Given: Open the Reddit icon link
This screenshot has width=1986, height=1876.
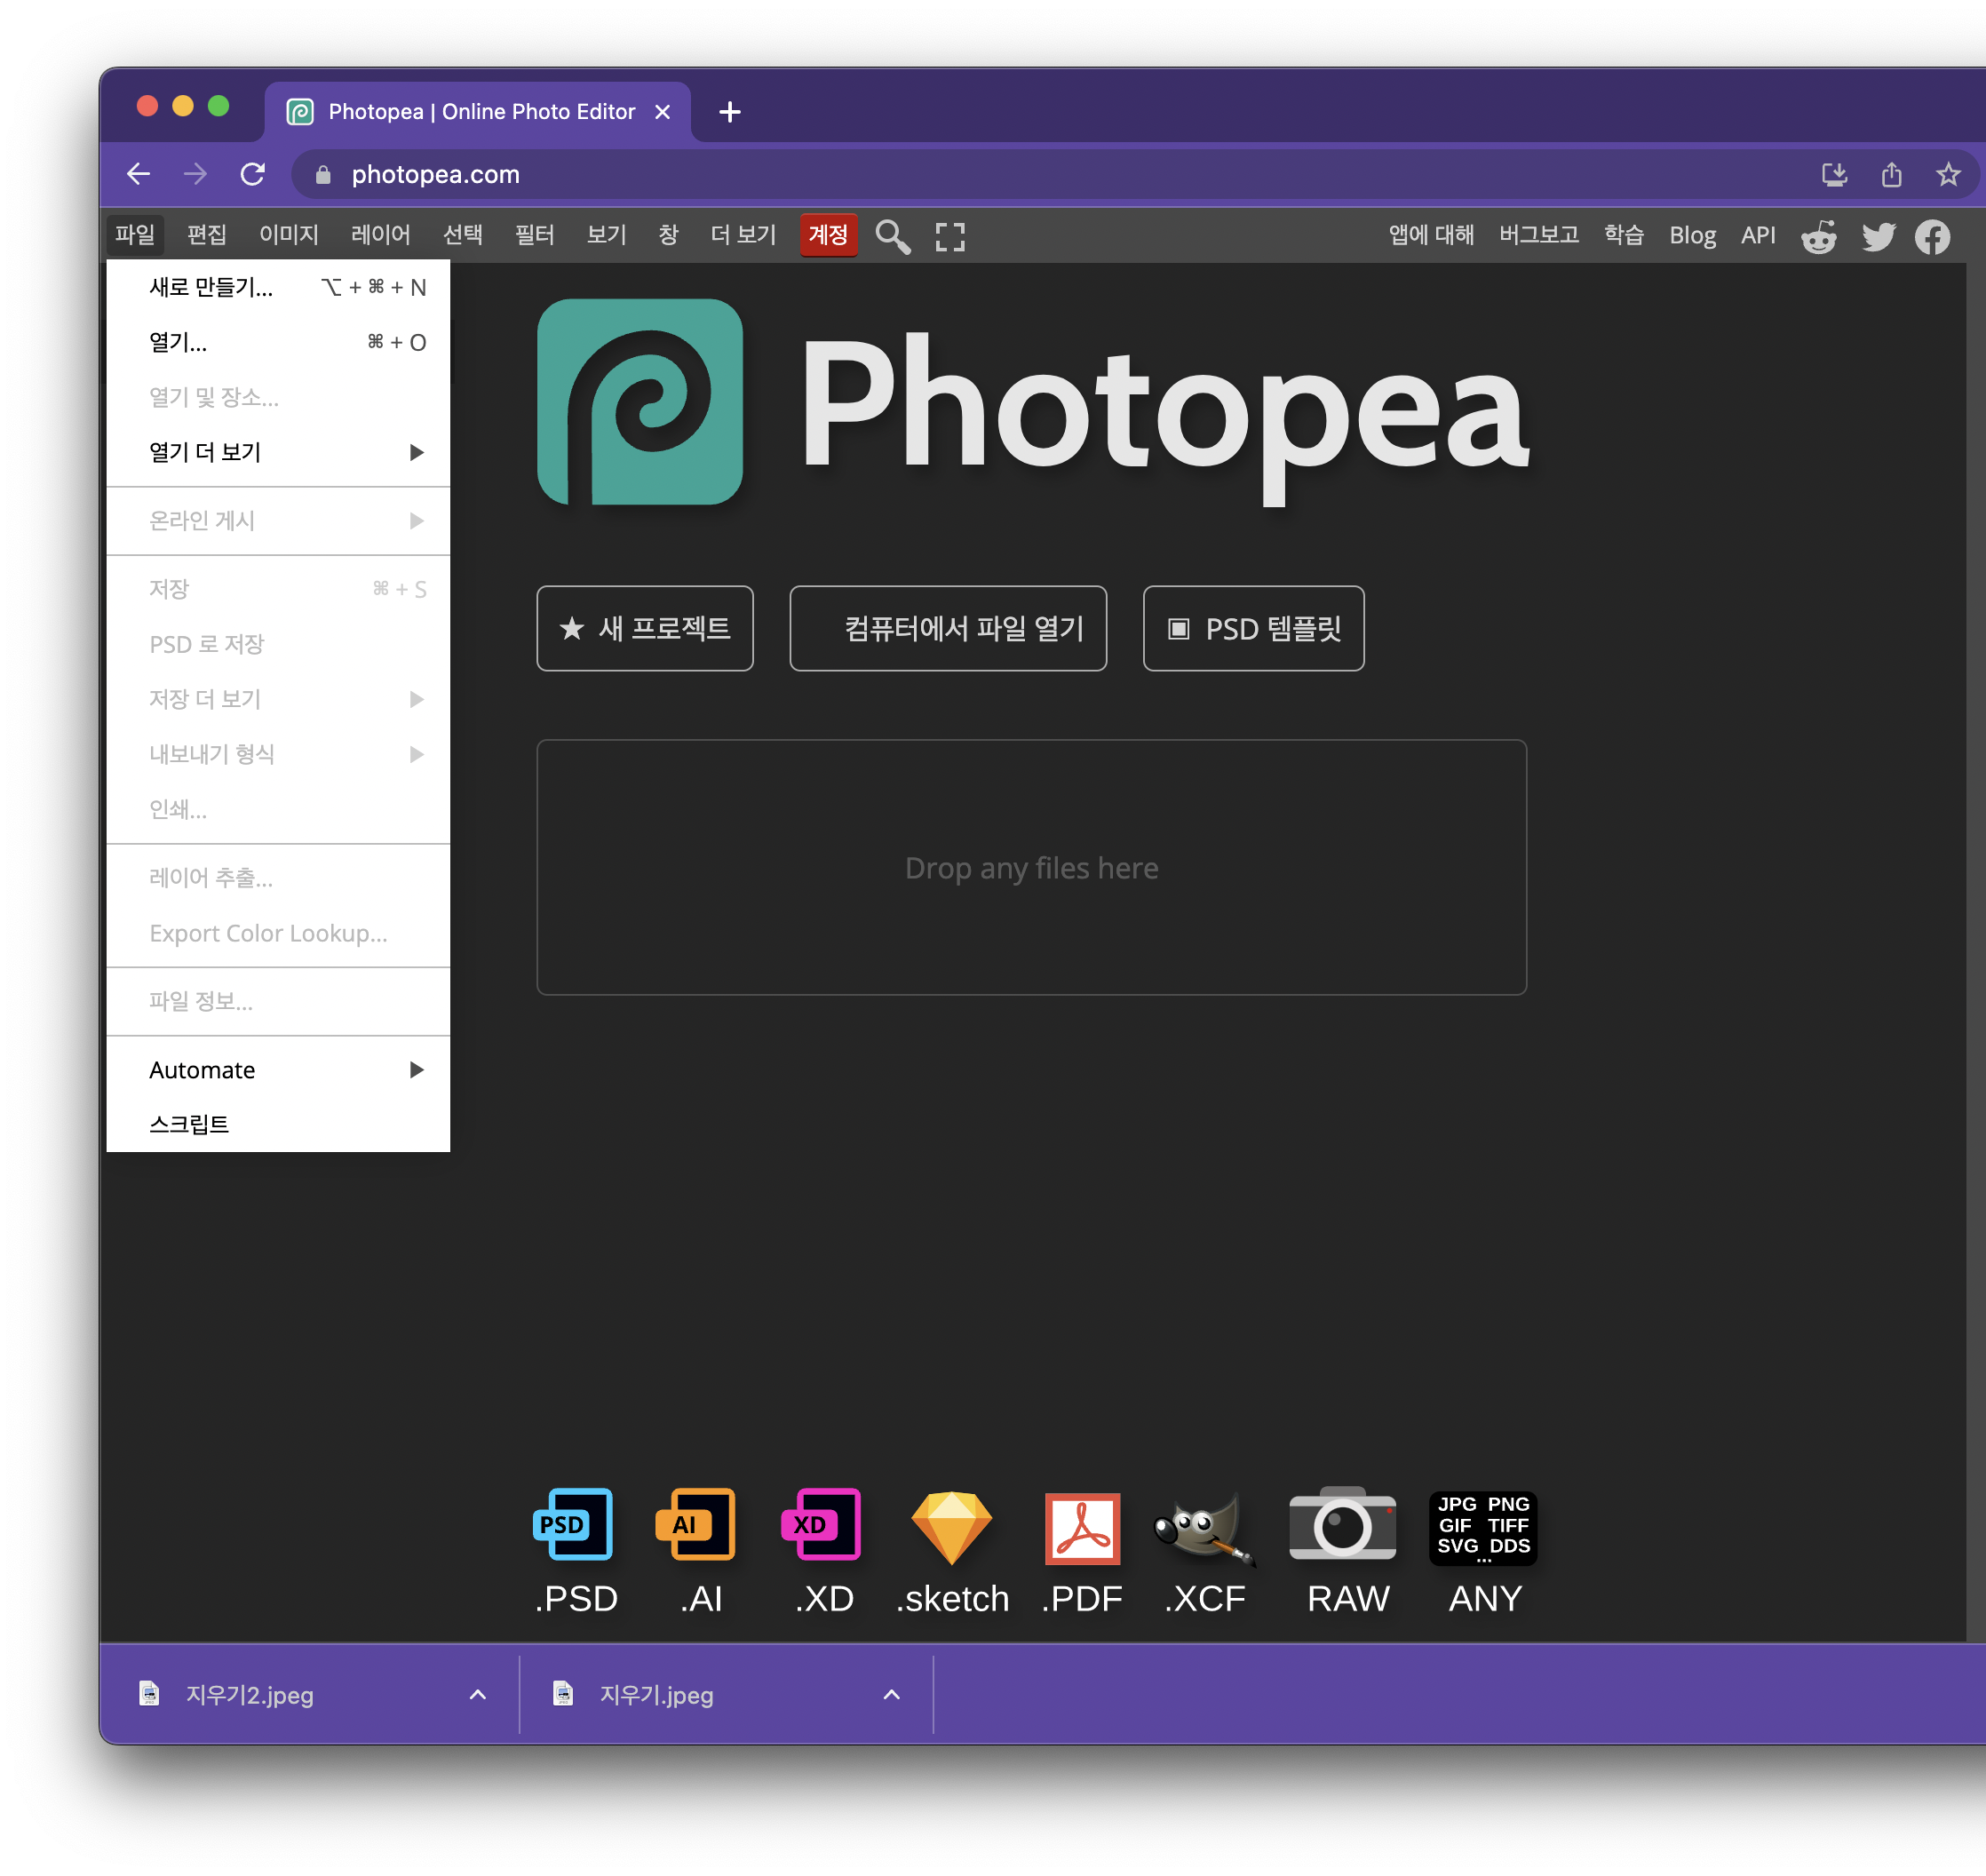Looking at the screenshot, I should pos(1818,237).
